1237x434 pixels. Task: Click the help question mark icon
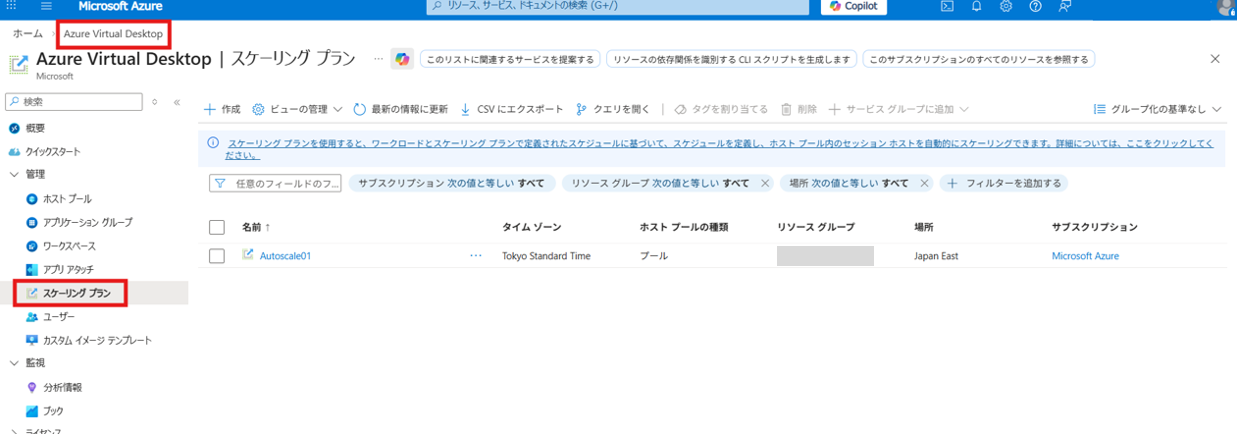coord(1035,6)
